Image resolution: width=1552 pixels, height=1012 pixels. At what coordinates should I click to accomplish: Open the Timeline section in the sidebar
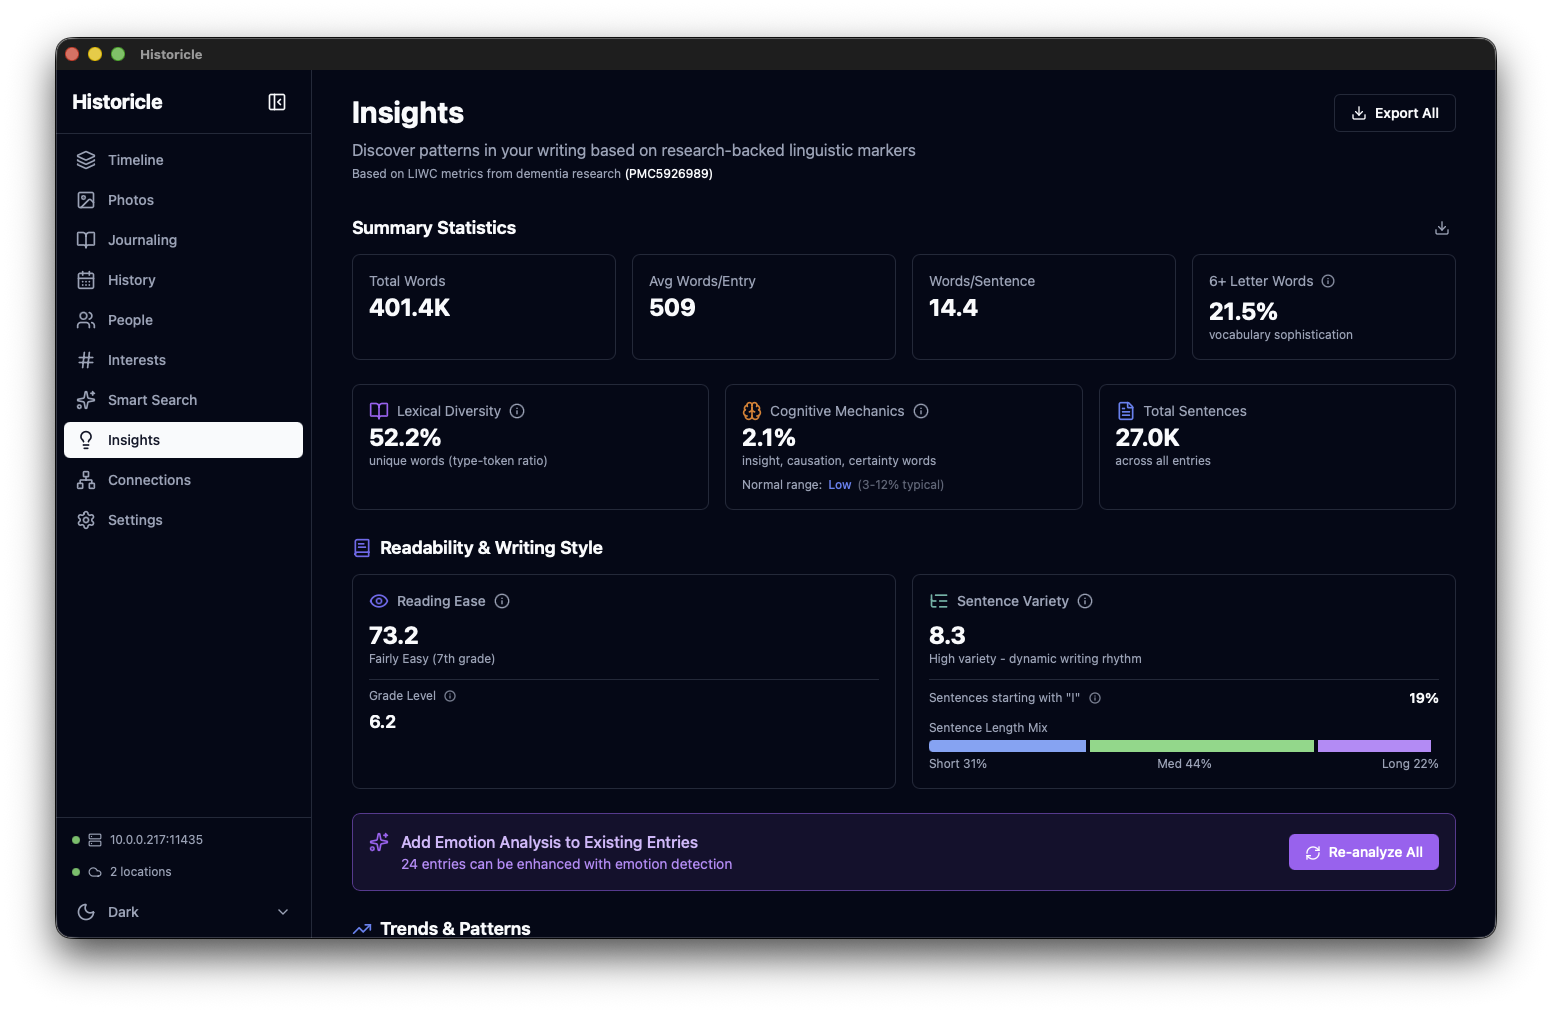pyautogui.click(x=134, y=160)
